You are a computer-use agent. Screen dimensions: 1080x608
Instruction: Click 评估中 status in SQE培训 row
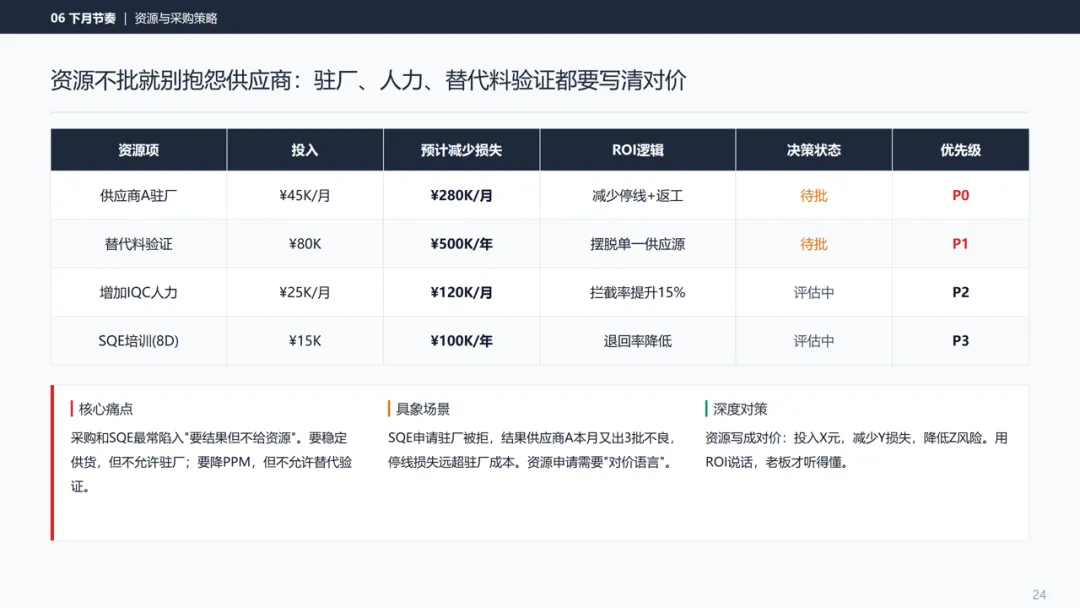(x=813, y=341)
